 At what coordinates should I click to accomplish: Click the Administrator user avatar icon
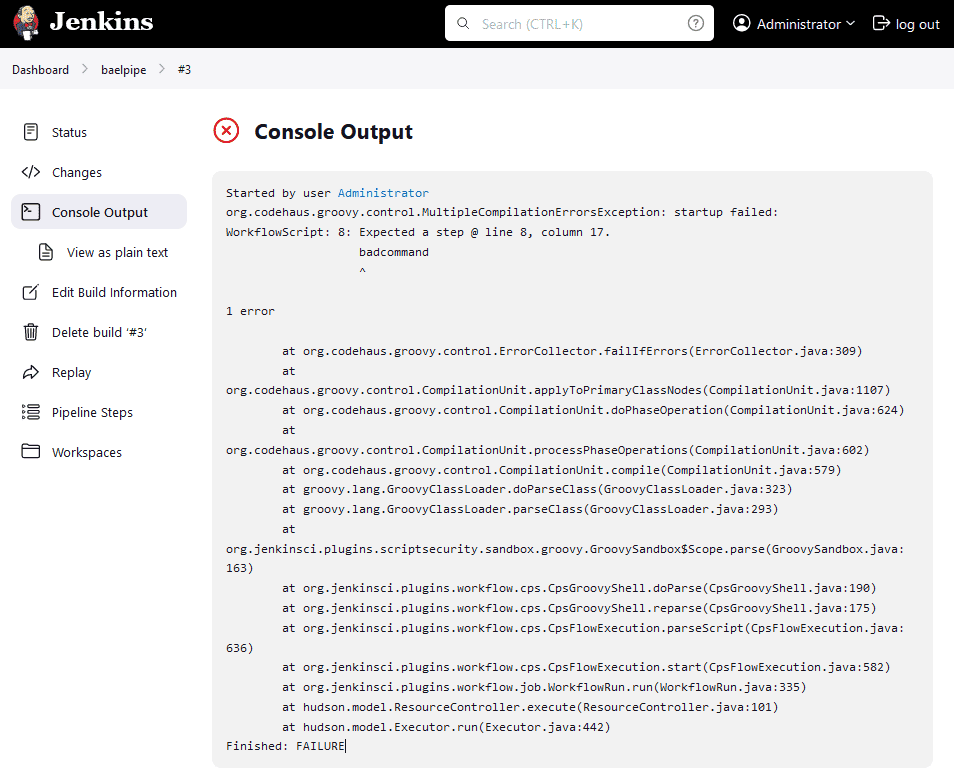[741, 23]
